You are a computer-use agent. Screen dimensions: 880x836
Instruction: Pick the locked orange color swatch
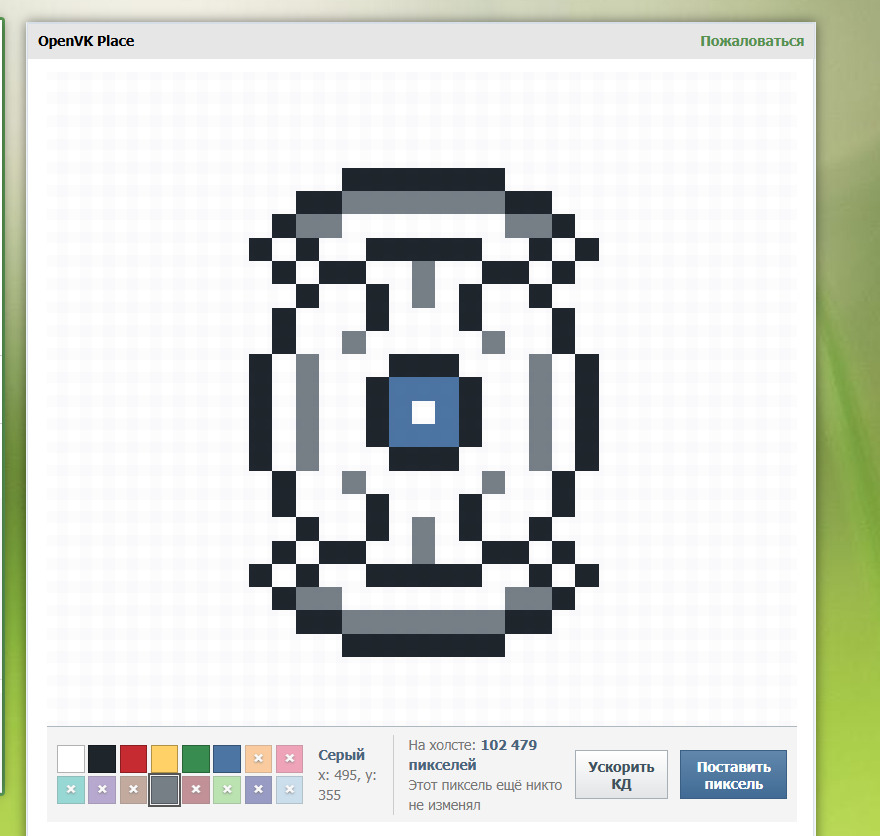point(258,759)
